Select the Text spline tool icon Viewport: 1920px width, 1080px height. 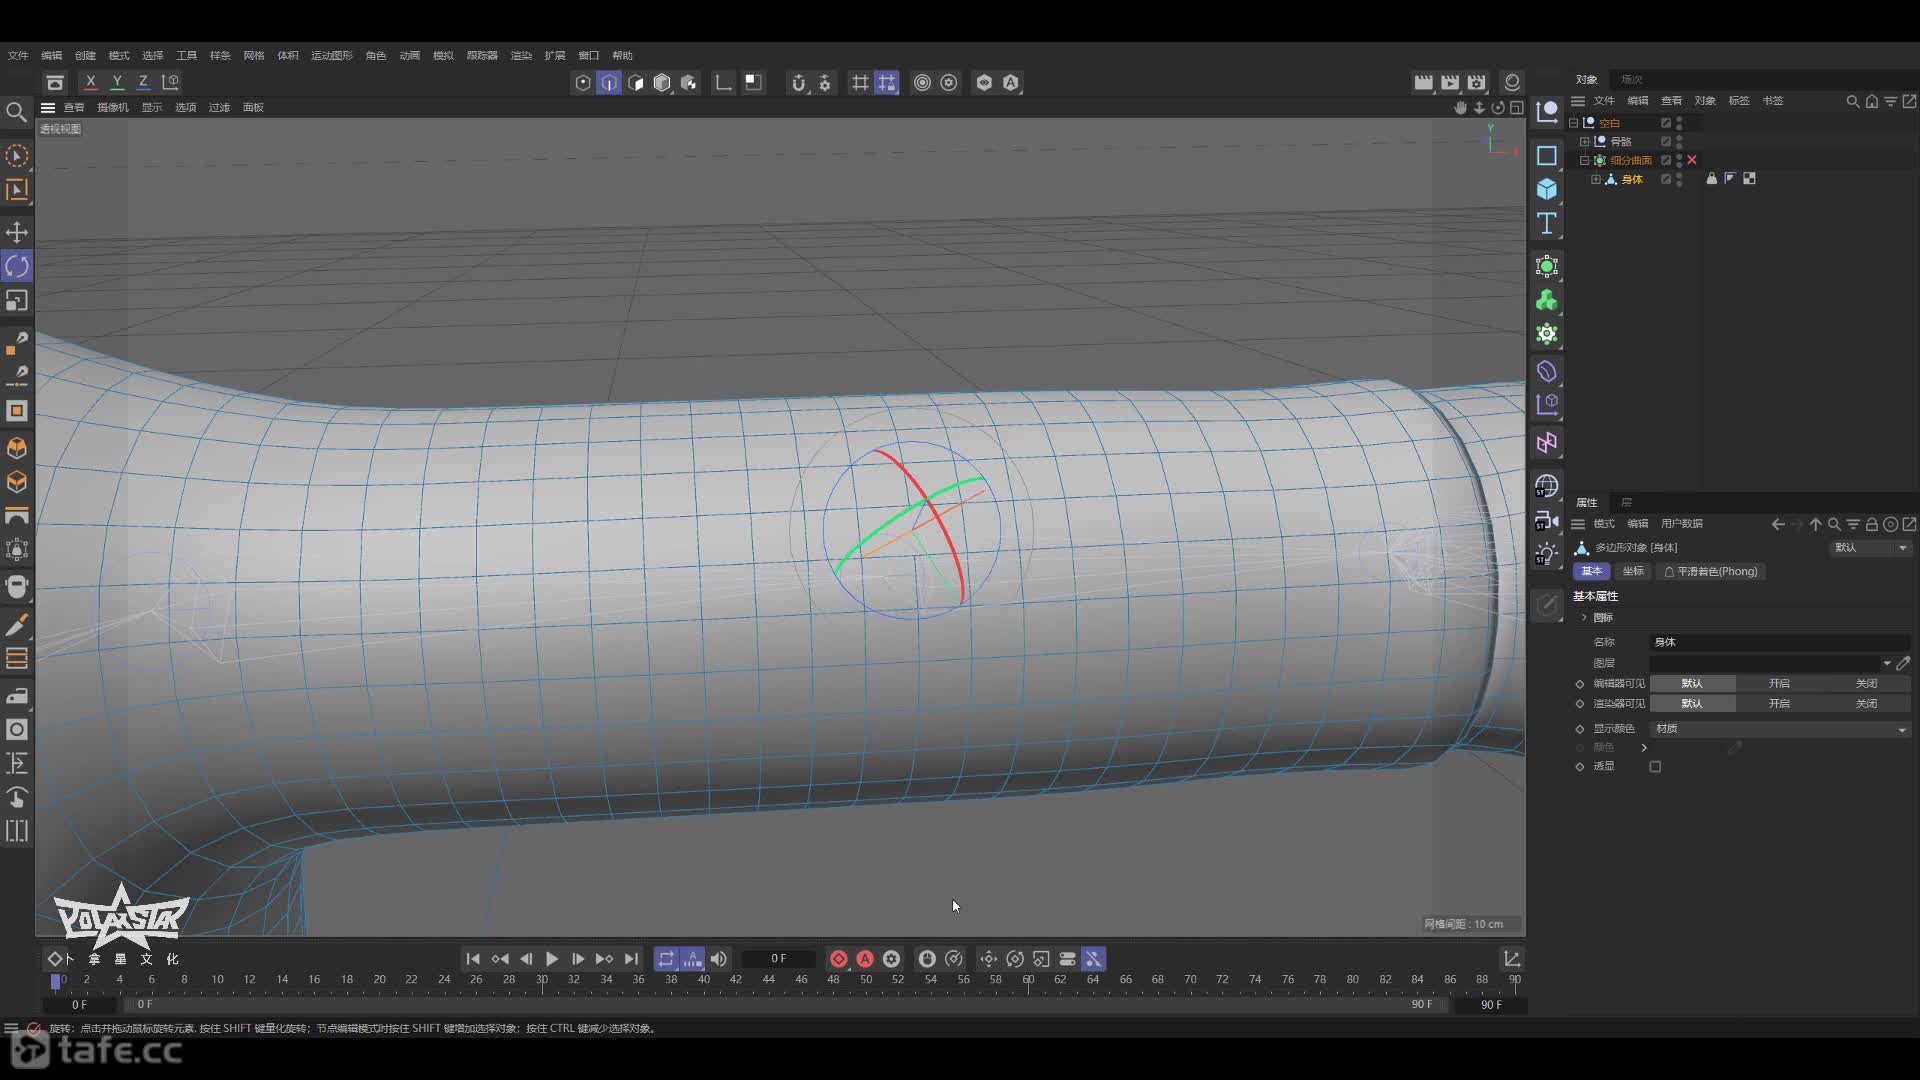pyautogui.click(x=1547, y=223)
